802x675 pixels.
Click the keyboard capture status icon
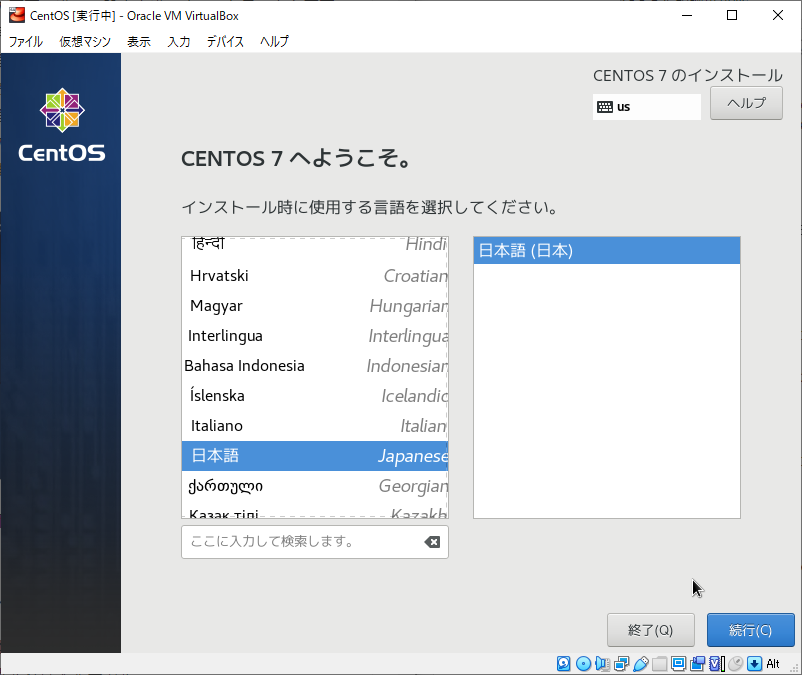[754, 663]
